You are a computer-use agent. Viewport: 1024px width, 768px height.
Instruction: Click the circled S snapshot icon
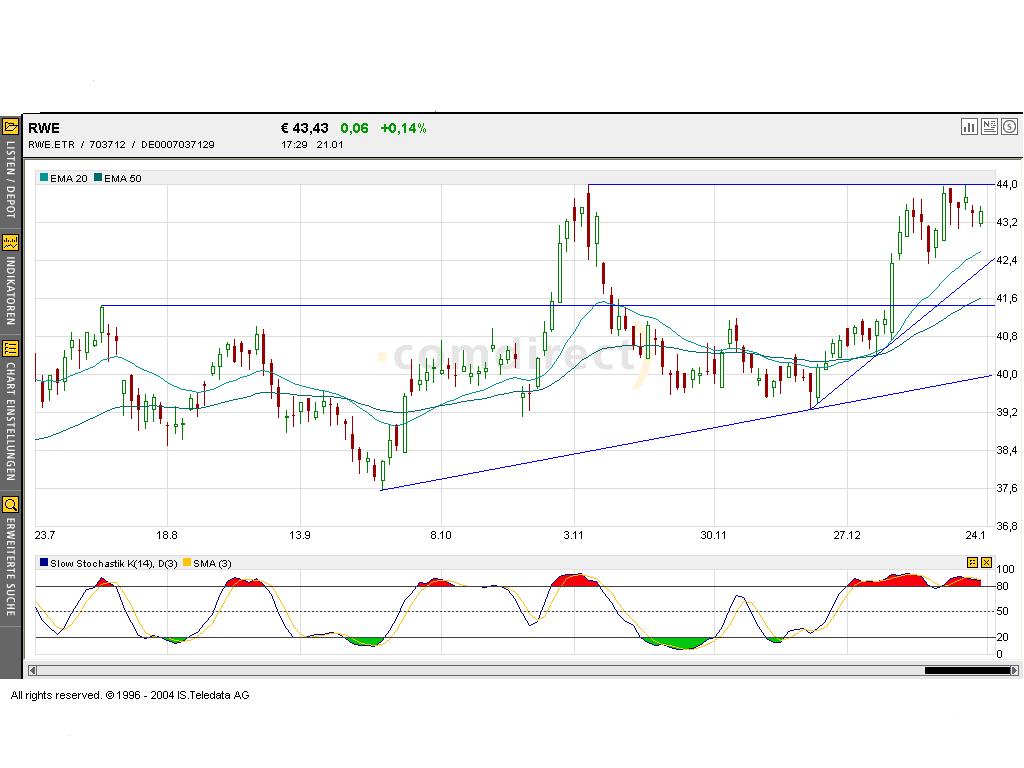(1009, 127)
